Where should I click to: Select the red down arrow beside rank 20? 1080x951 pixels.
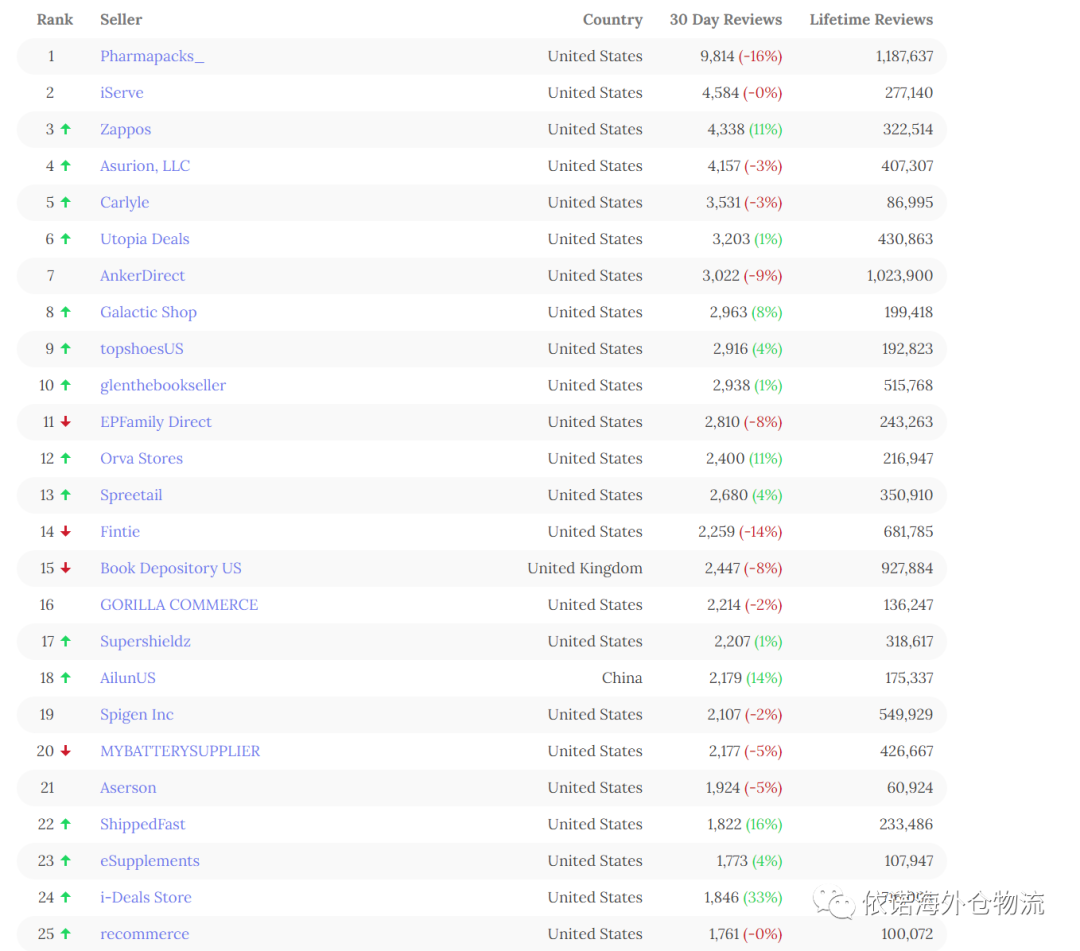[x=66, y=750]
